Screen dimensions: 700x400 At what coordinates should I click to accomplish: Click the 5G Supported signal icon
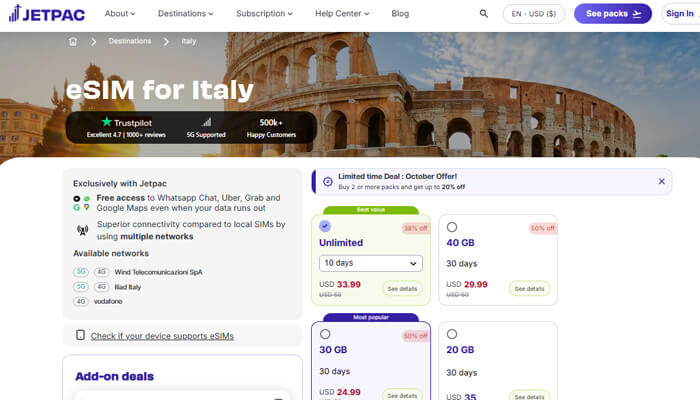click(x=207, y=122)
